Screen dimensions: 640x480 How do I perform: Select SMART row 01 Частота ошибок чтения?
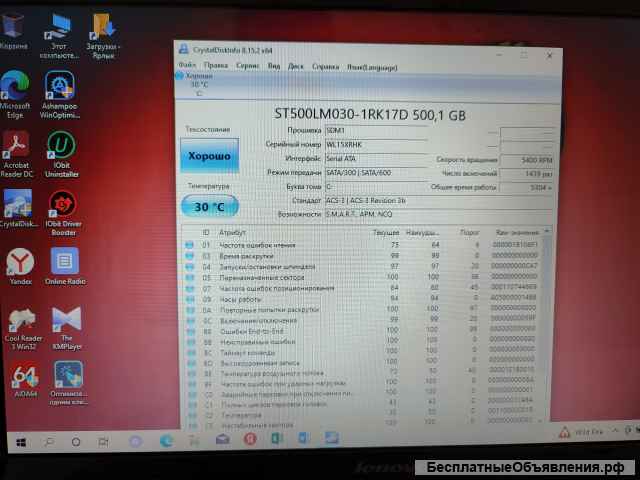coord(362,245)
